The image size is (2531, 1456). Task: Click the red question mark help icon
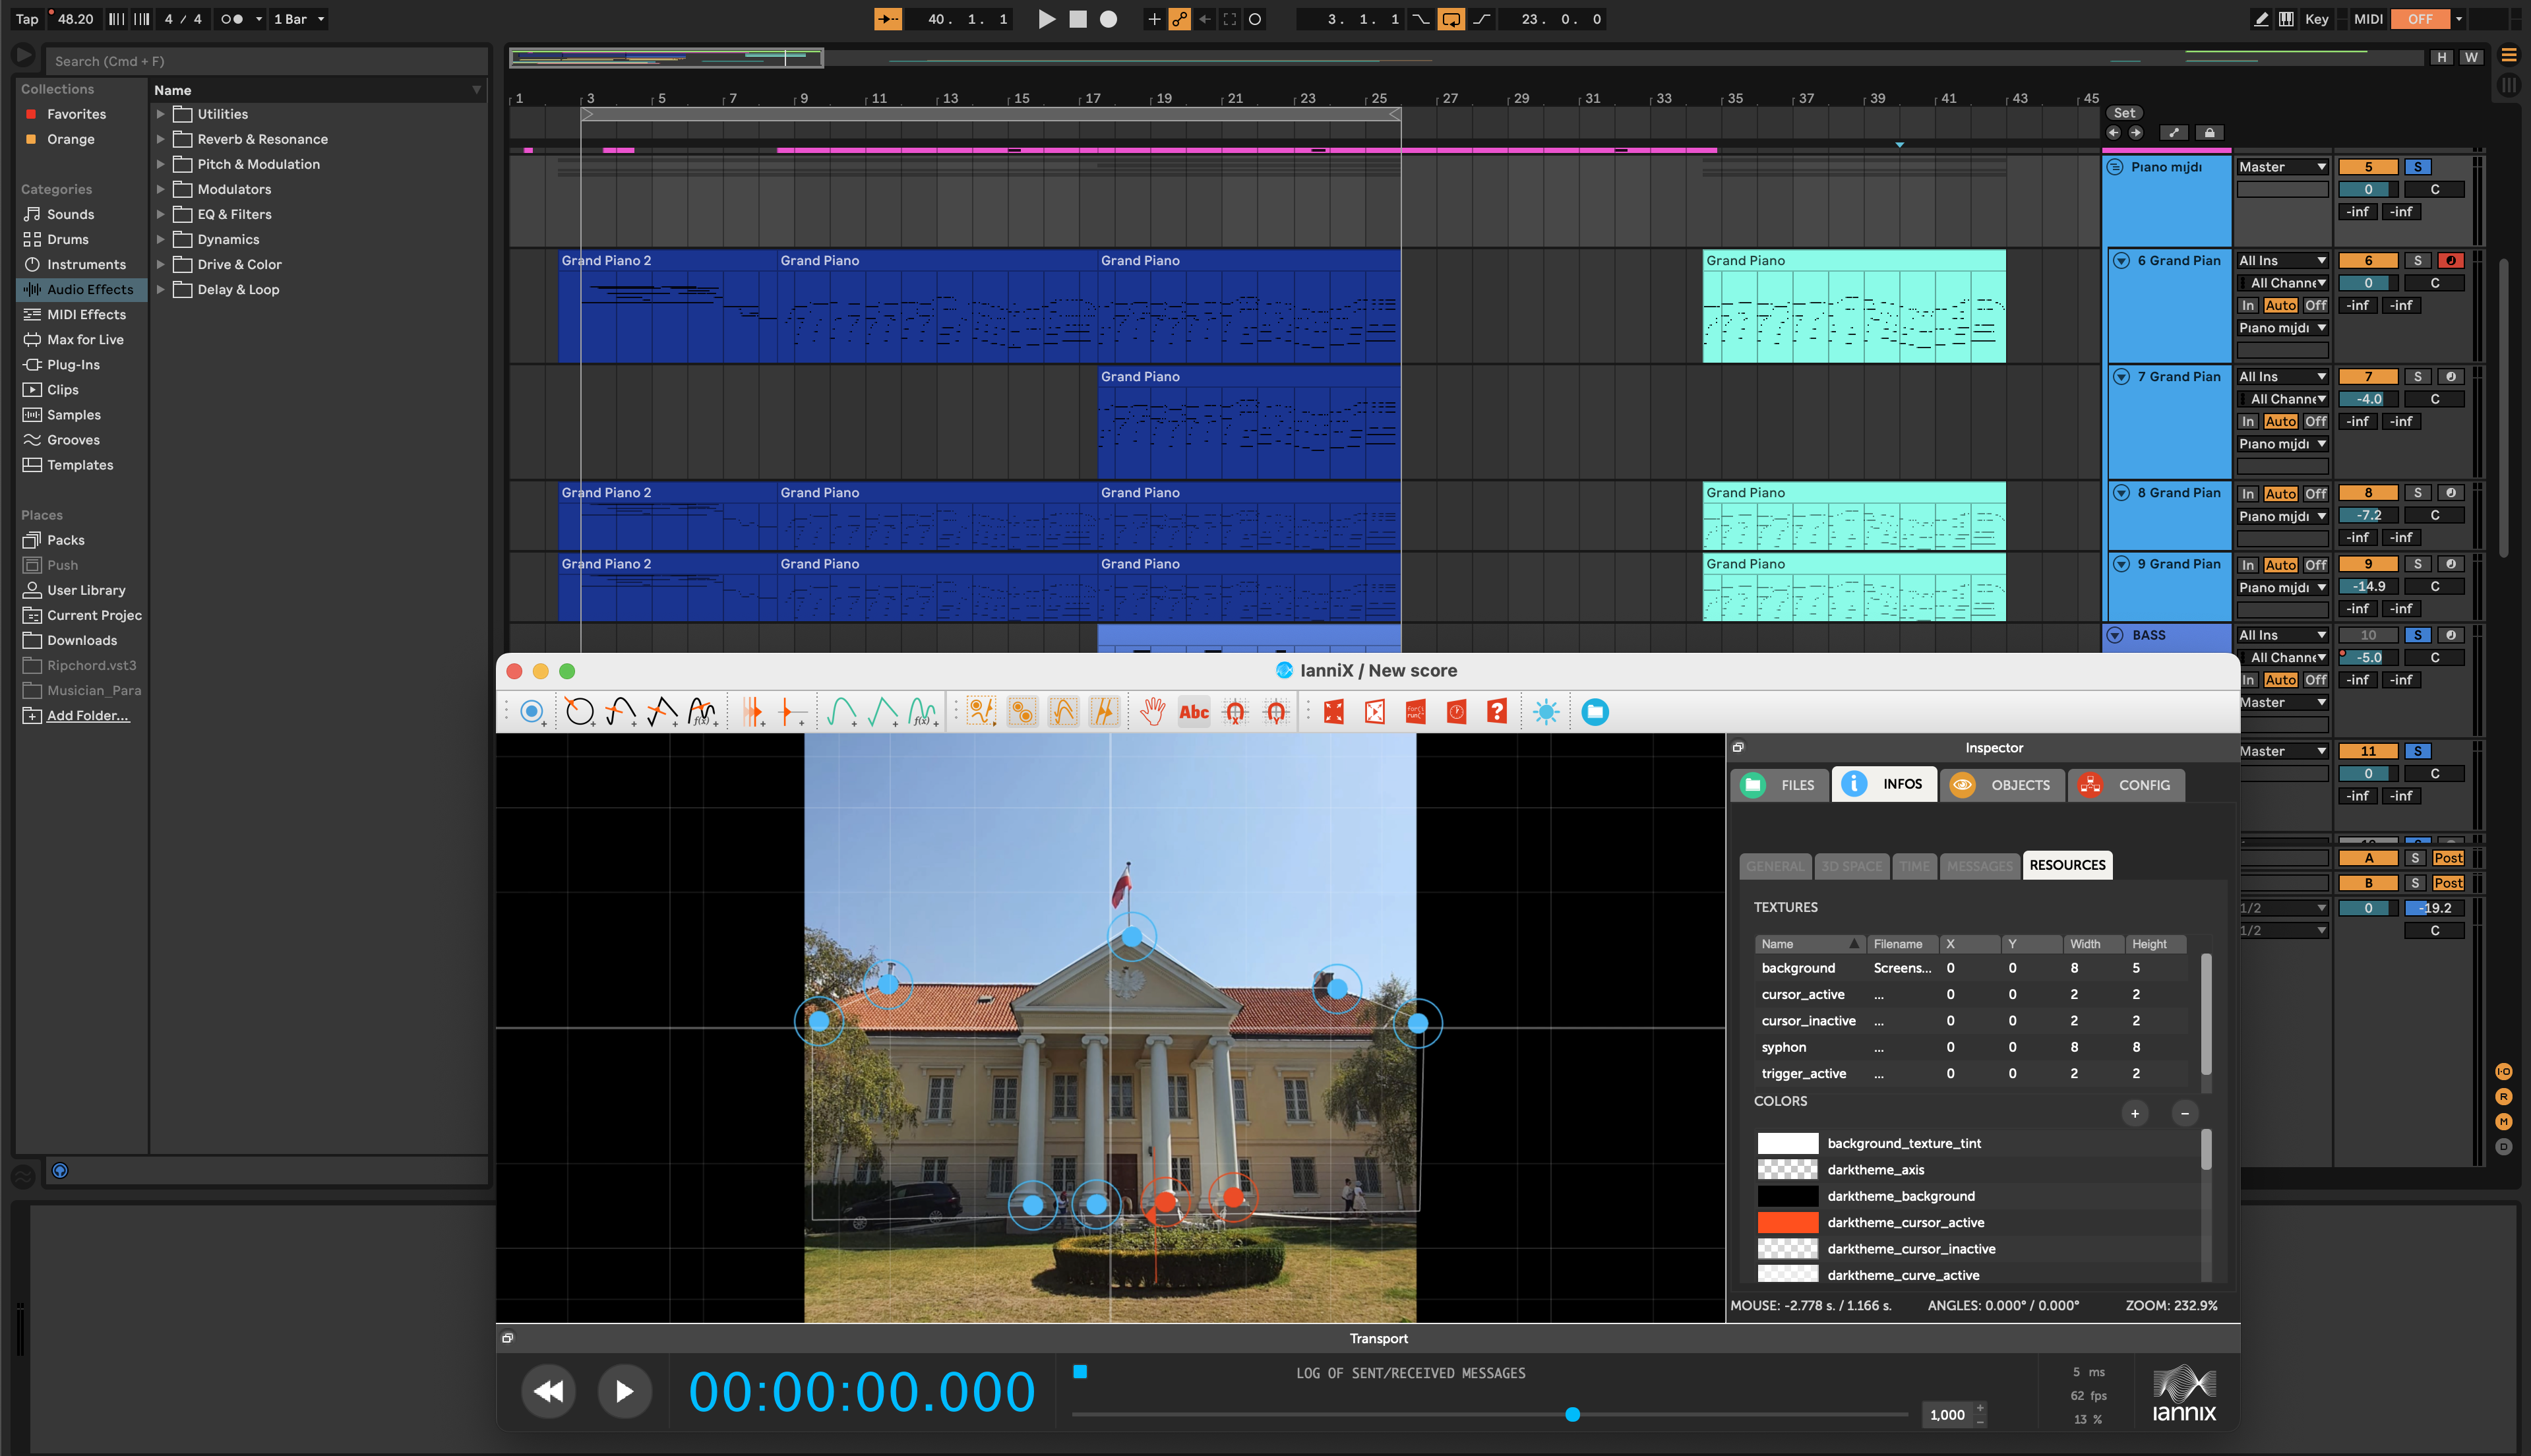click(x=1496, y=712)
